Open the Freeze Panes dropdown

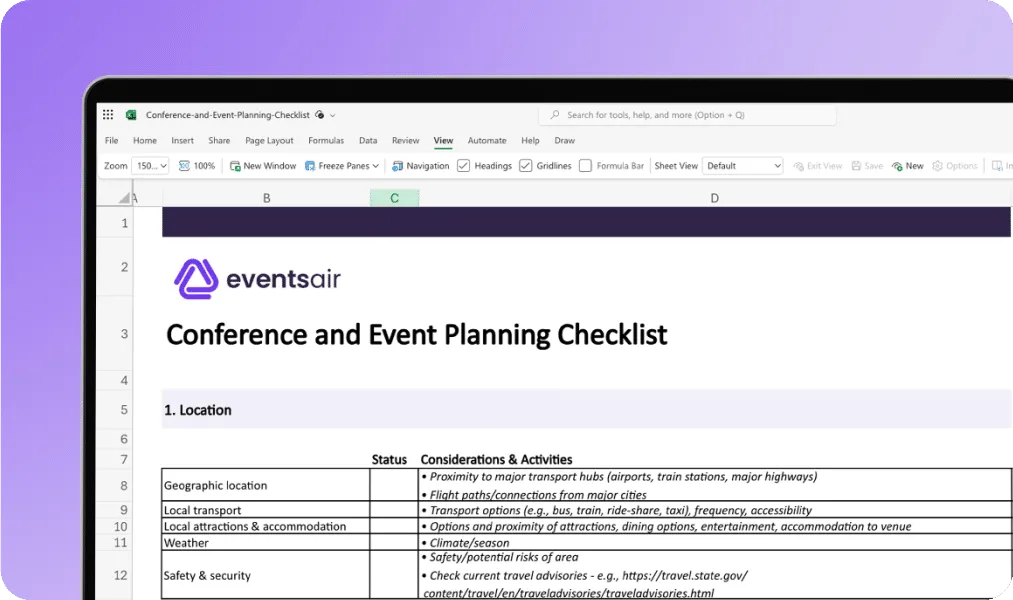(342, 166)
